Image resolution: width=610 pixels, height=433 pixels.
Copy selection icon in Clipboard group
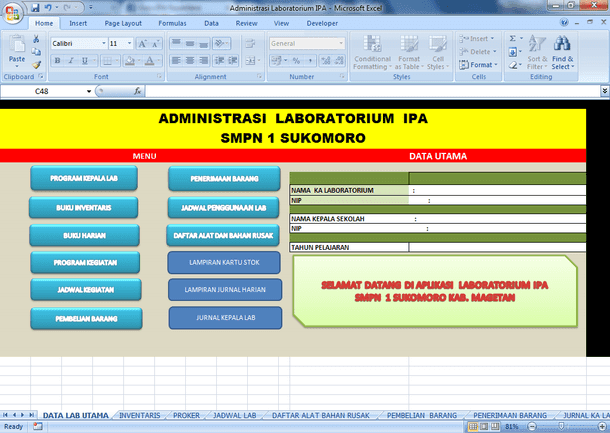coord(36,52)
